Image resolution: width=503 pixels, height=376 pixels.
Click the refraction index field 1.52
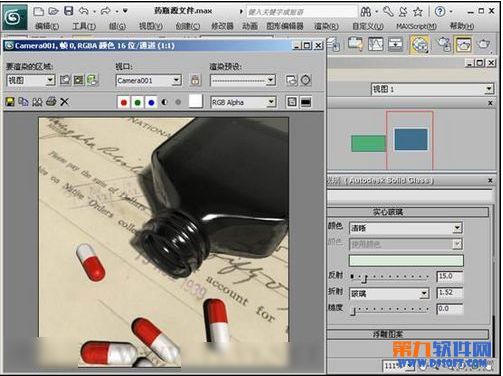pyautogui.click(x=449, y=293)
